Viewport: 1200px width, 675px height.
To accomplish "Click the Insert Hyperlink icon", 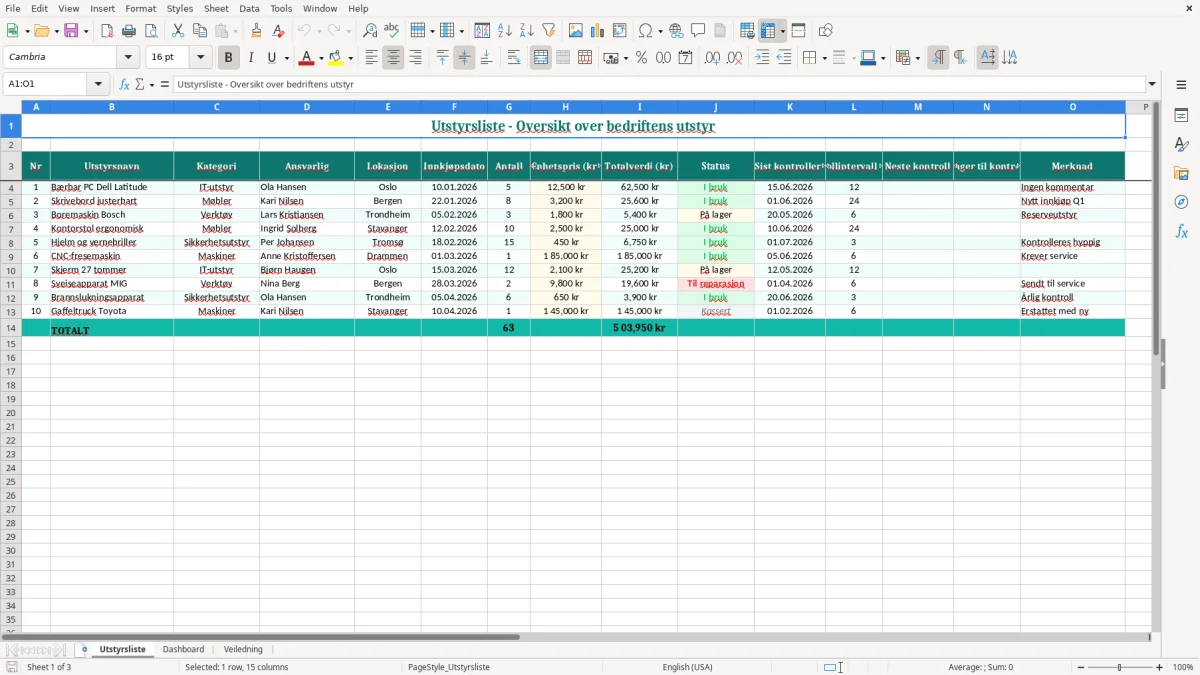I will pyautogui.click(x=676, y=31).
